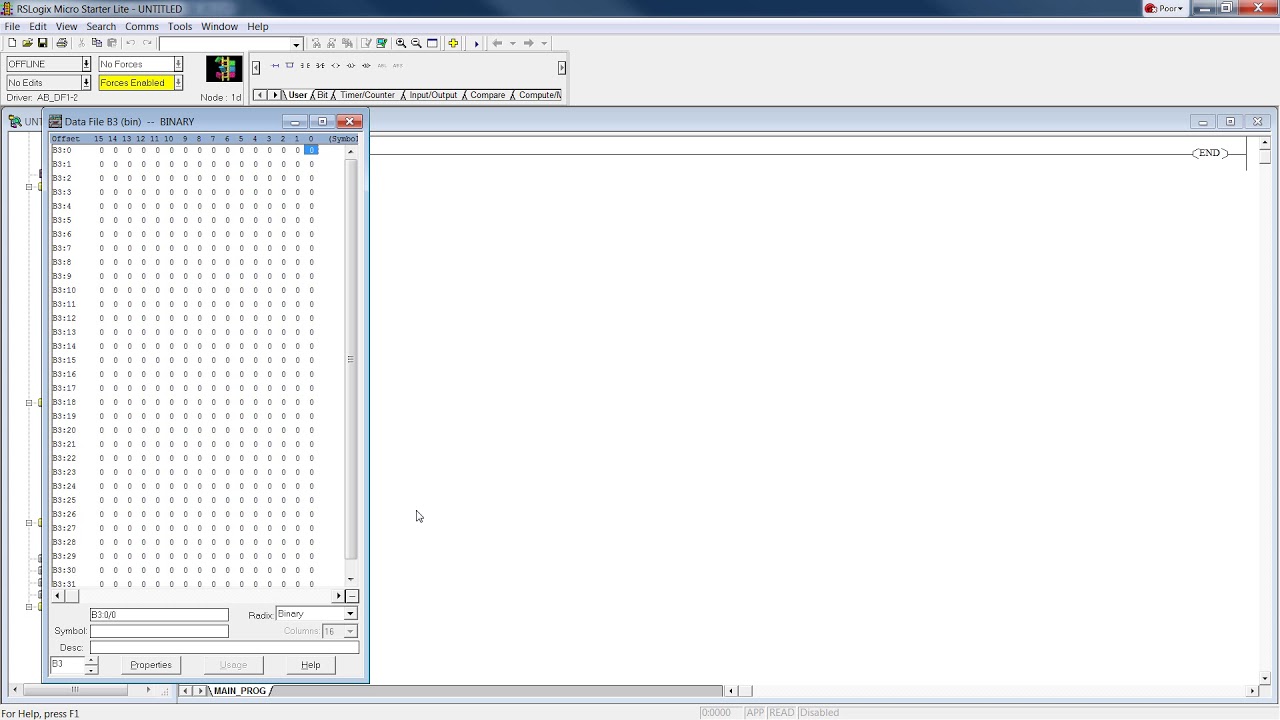This screenshot has height=720, width=1280.
Task: Click the data file horizontal scrollbar right arrow
Action: 339,595
